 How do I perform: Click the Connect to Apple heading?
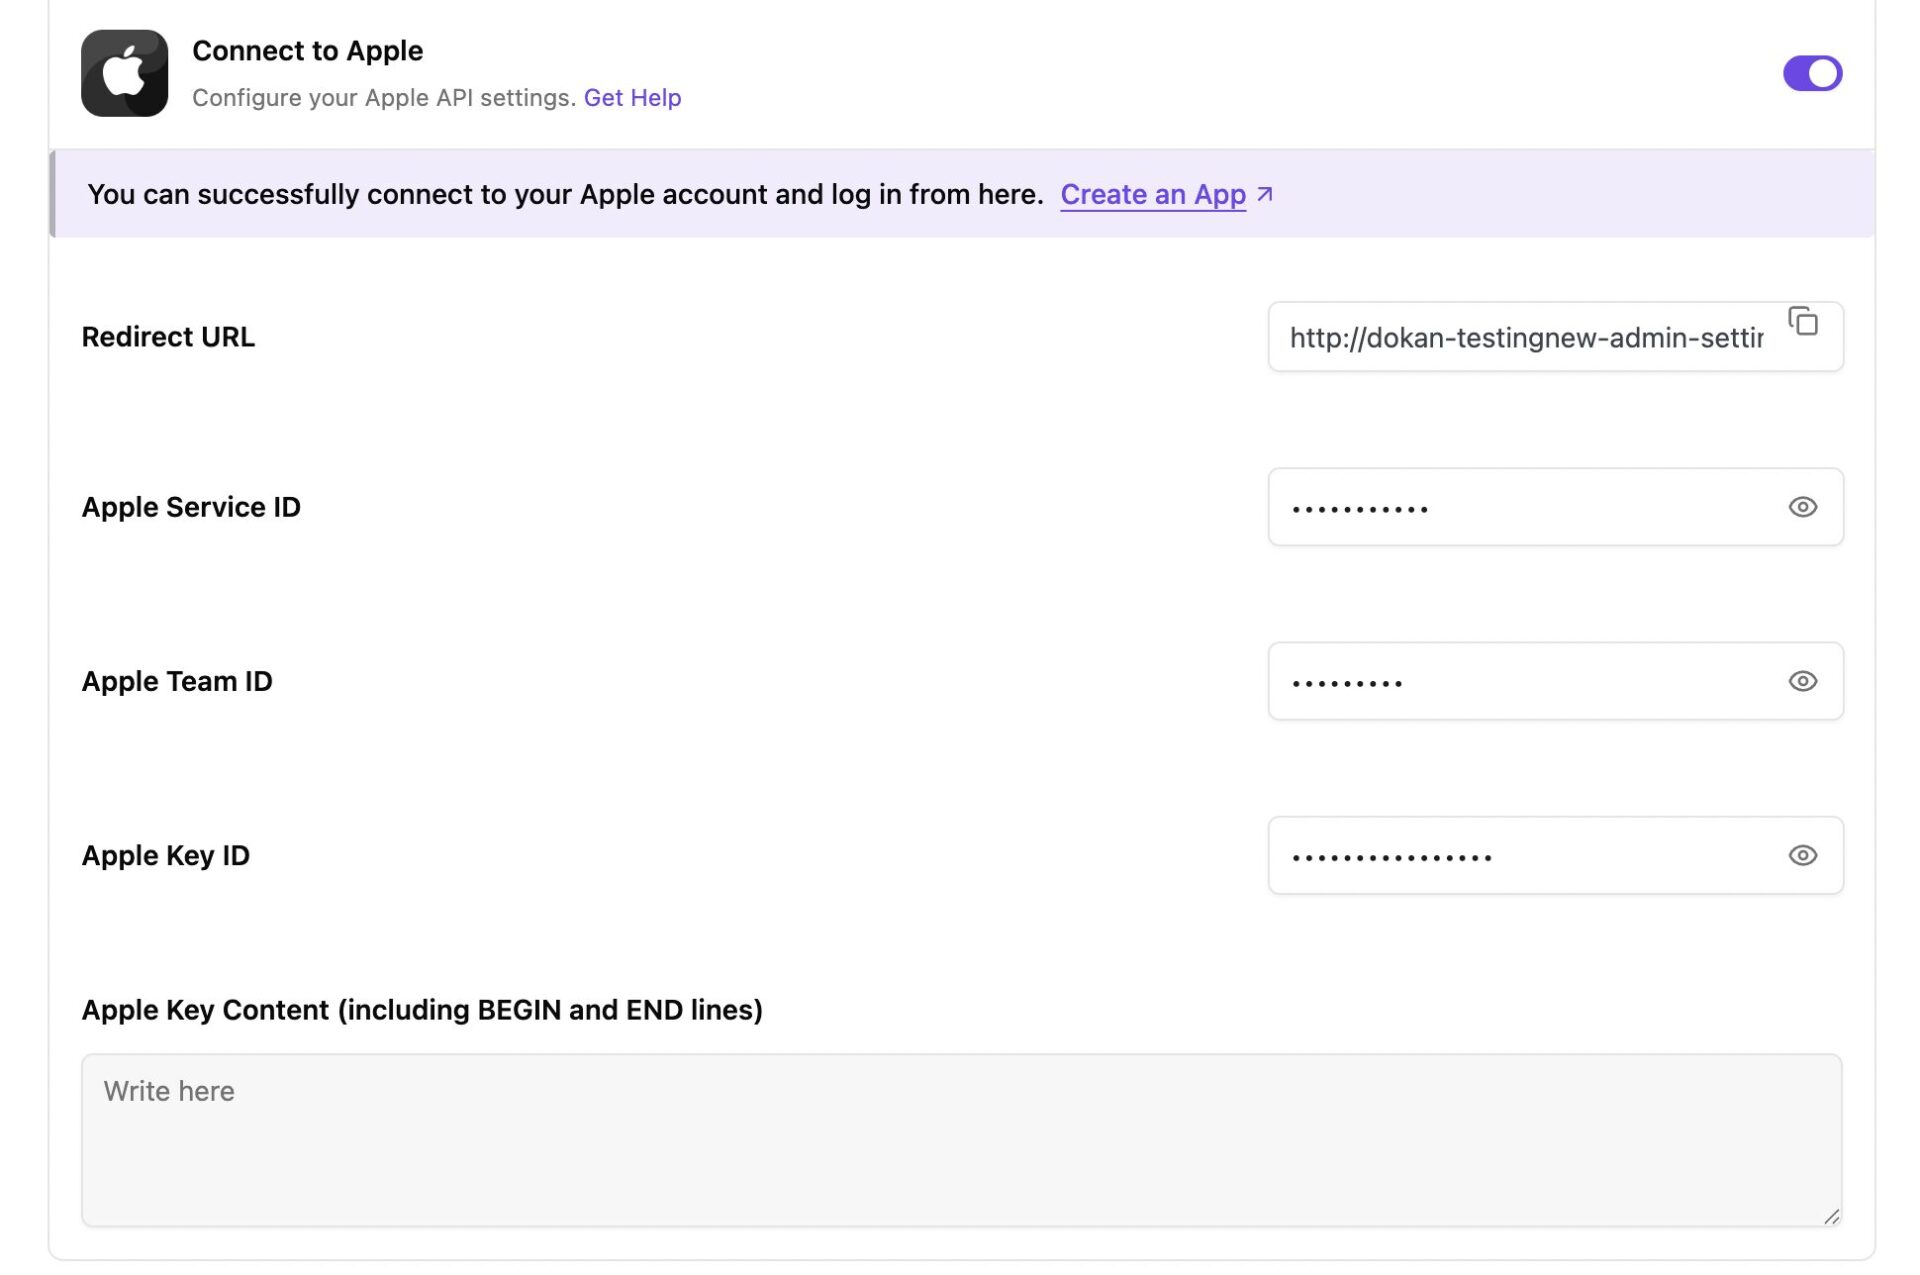coord(307,51)
